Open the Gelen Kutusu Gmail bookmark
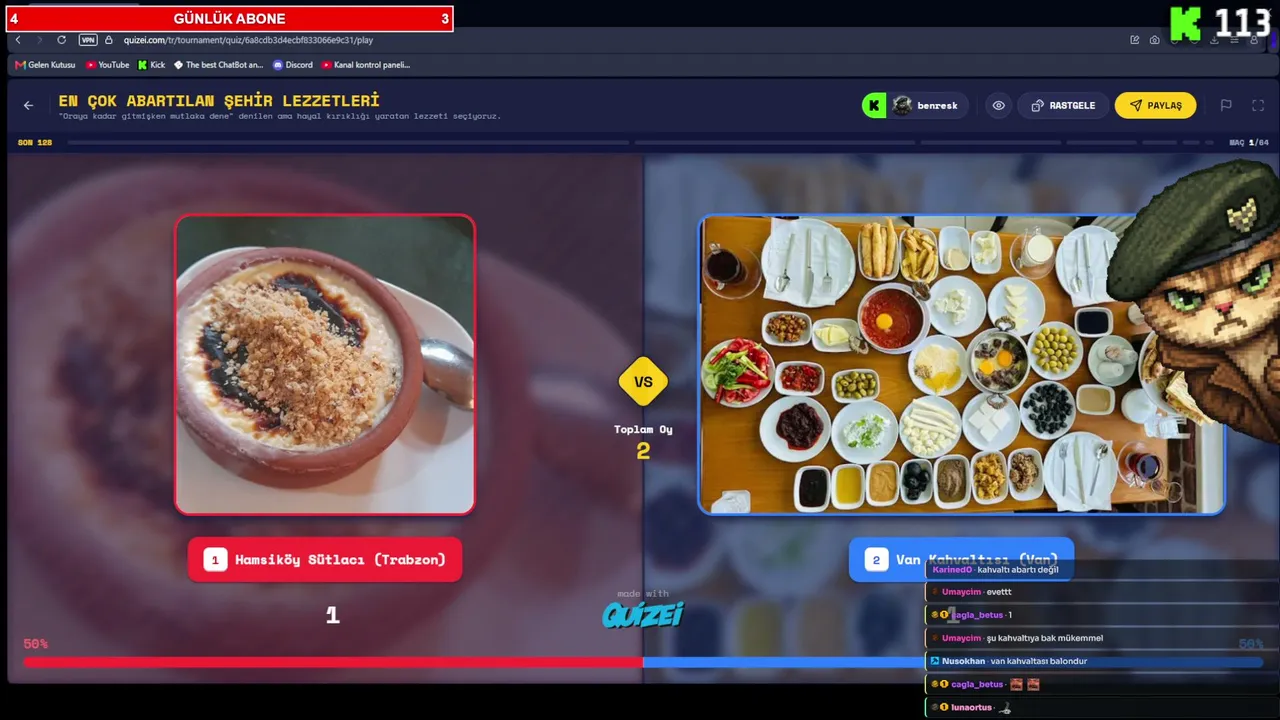The height and width of the screenshot is (720, 1280). pos(46,65)
